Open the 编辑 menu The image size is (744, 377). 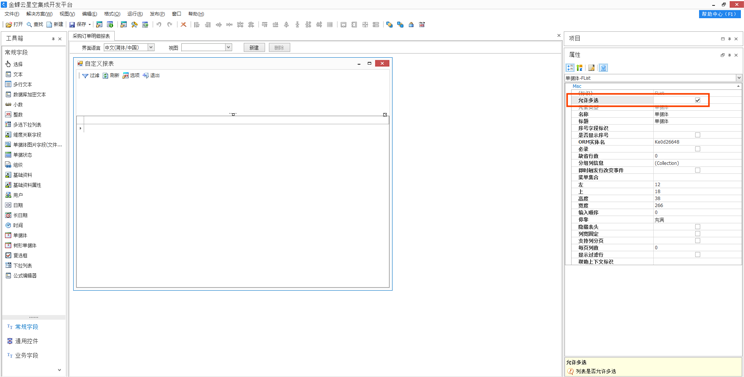pyautogui.click(x=89, y=14)
